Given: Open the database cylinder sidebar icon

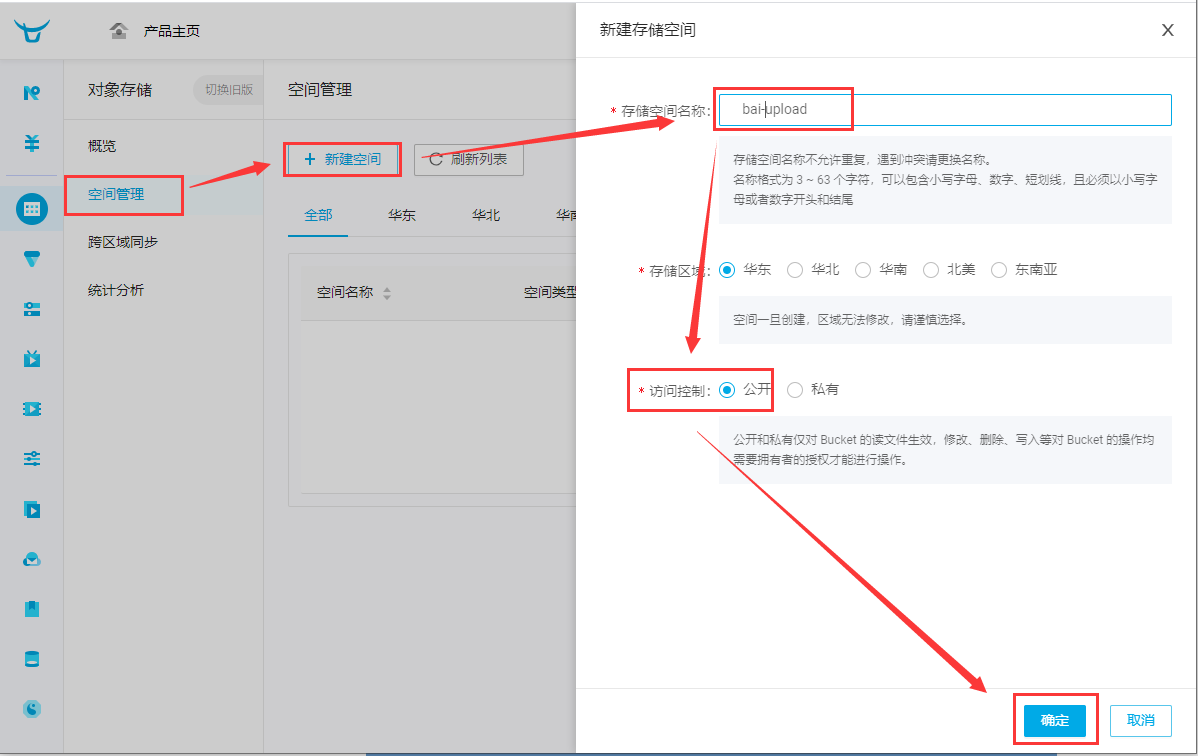Looking at the screenshot, I should (31, 659).
